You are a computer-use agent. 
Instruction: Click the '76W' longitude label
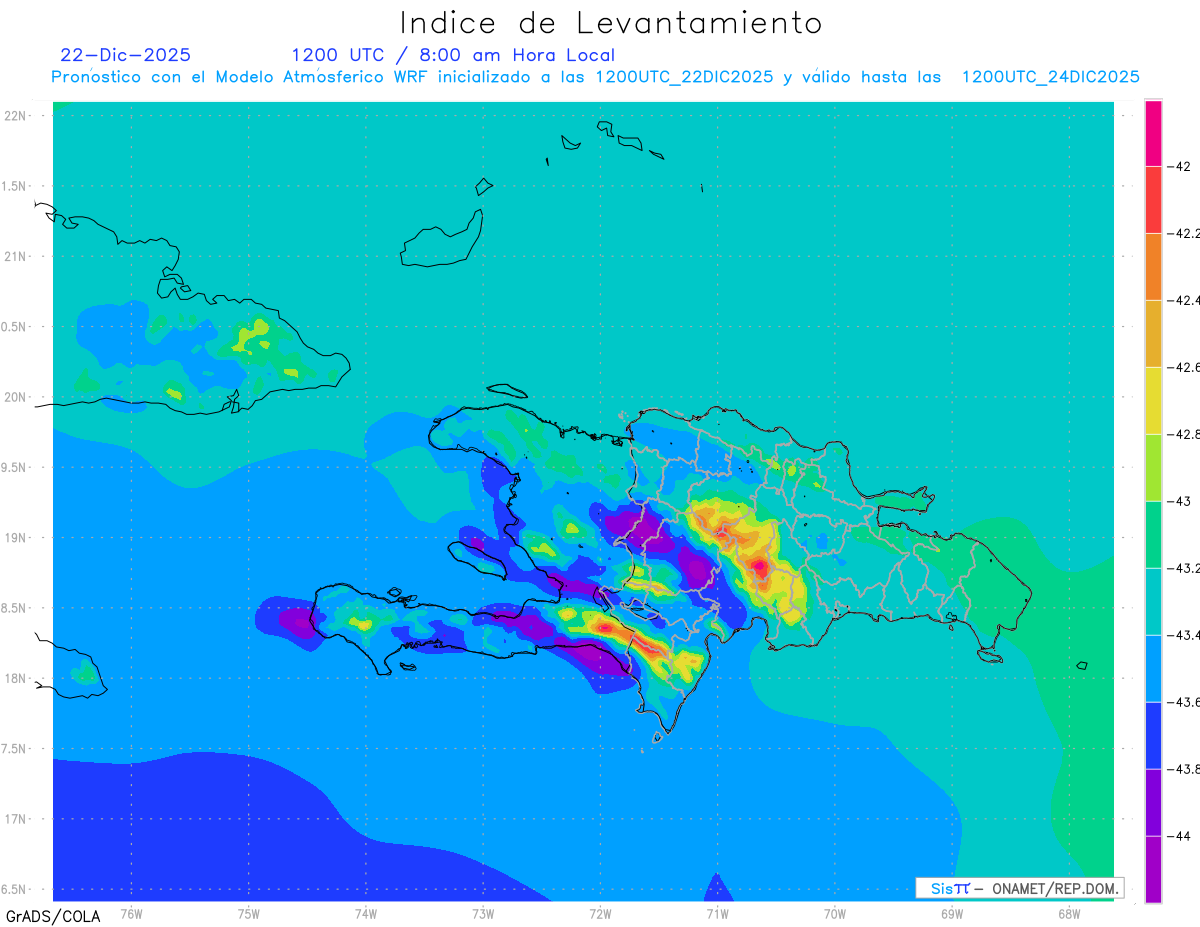click(x=131, y=913)
